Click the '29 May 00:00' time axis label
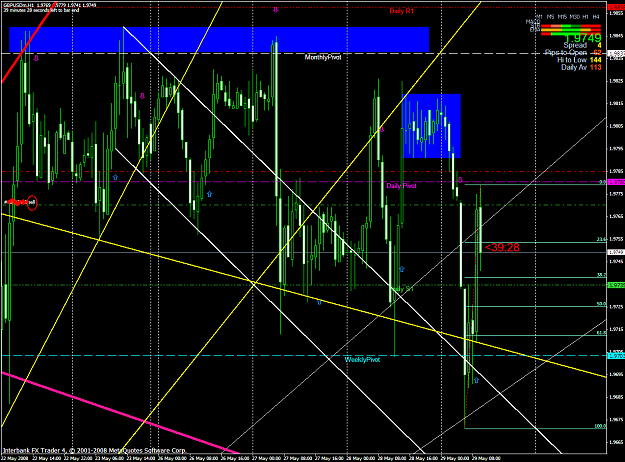The width and height of the screenshot is (625, 462). point(454,458)
